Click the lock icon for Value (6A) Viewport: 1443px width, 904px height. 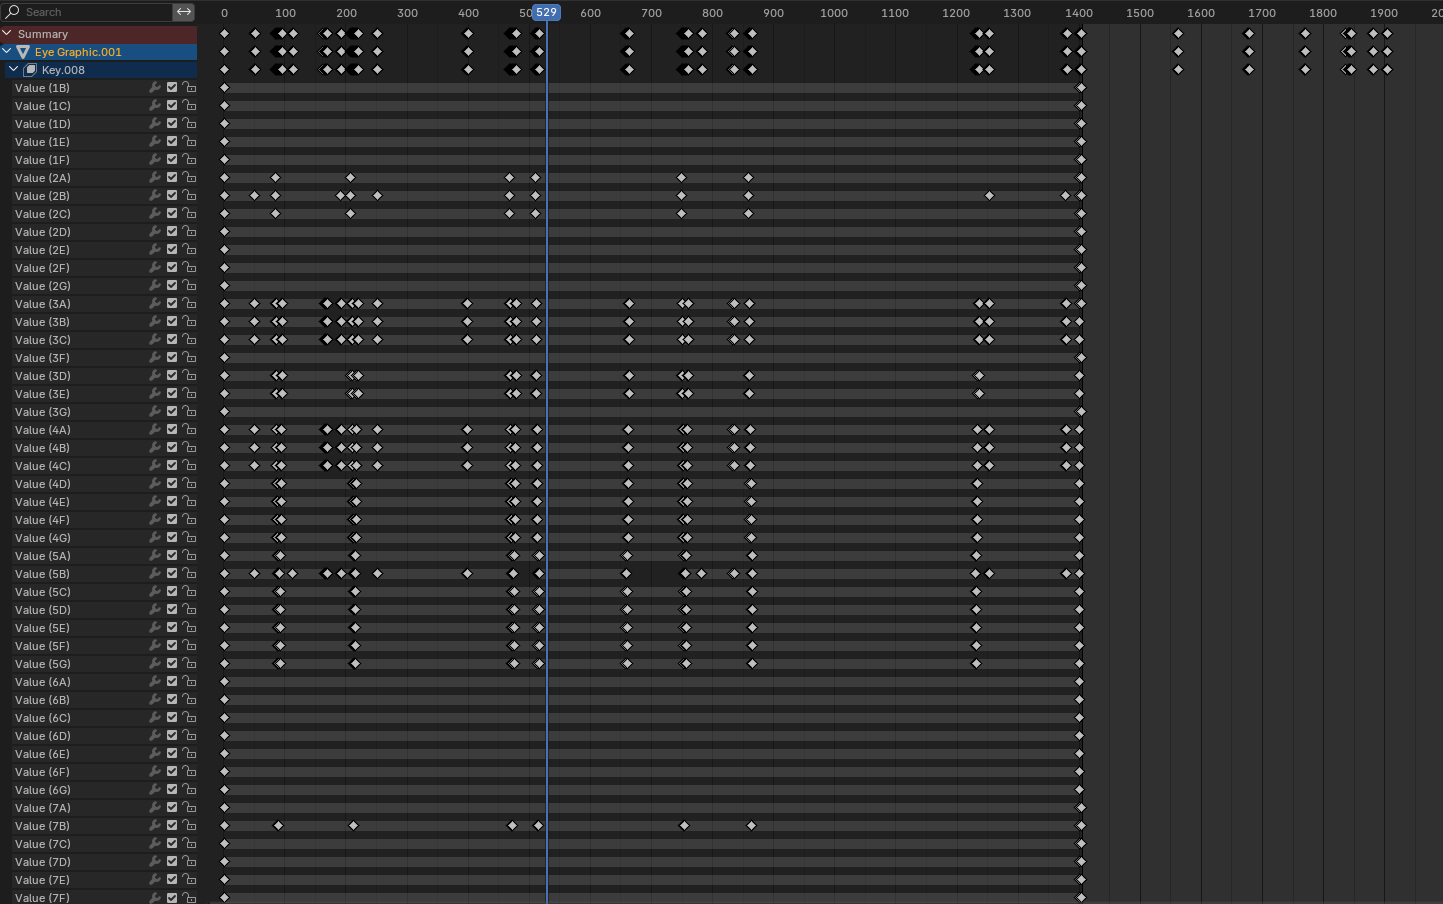click(x=189, y=682)
